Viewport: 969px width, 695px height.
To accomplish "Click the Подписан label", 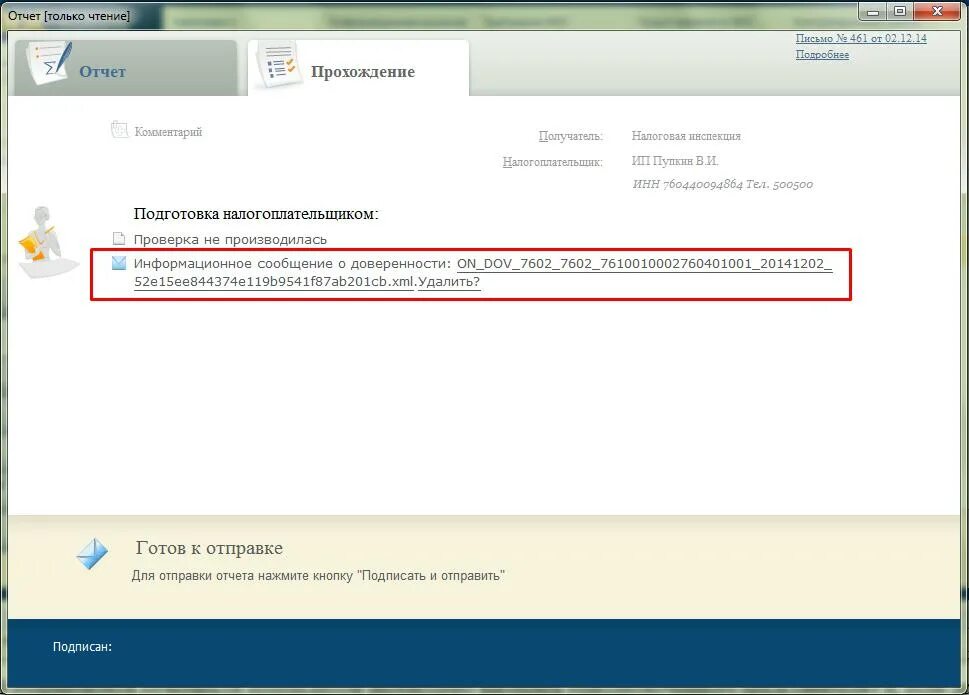I will (x=82, y=647).
